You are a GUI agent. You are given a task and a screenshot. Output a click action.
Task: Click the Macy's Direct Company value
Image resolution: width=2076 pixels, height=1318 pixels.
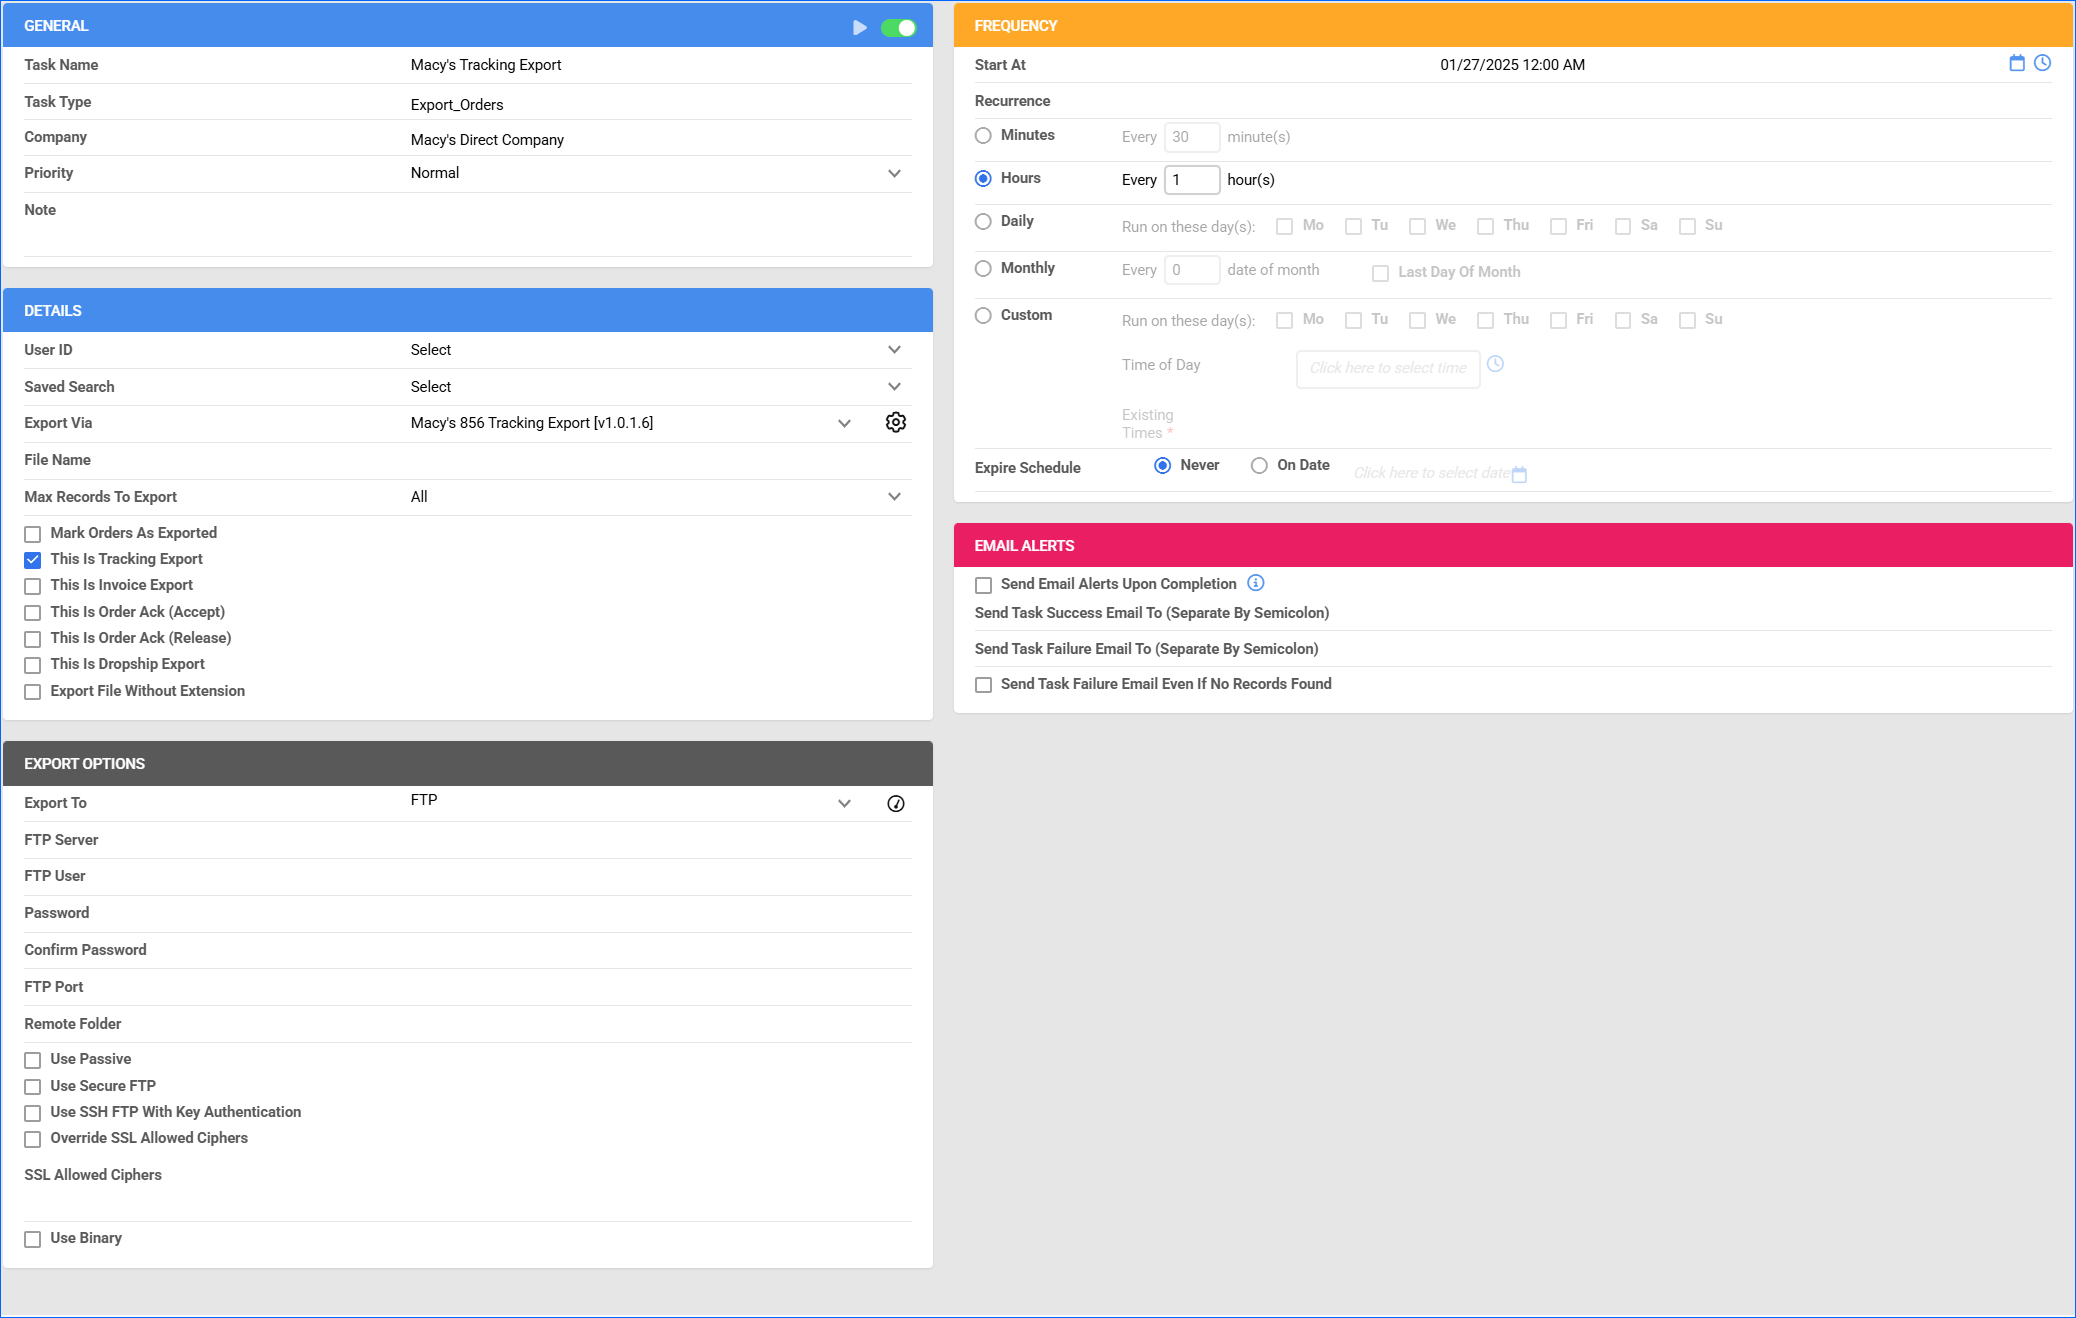487,140
